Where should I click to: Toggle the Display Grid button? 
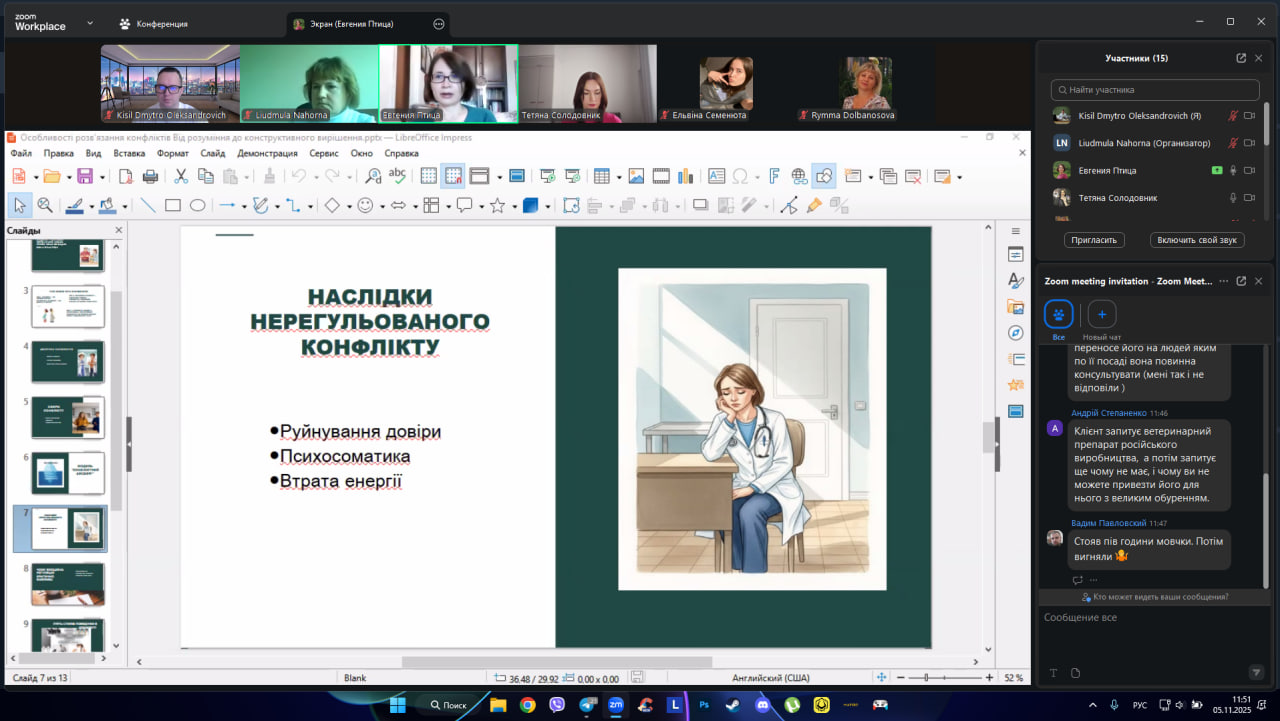point(428,176)
